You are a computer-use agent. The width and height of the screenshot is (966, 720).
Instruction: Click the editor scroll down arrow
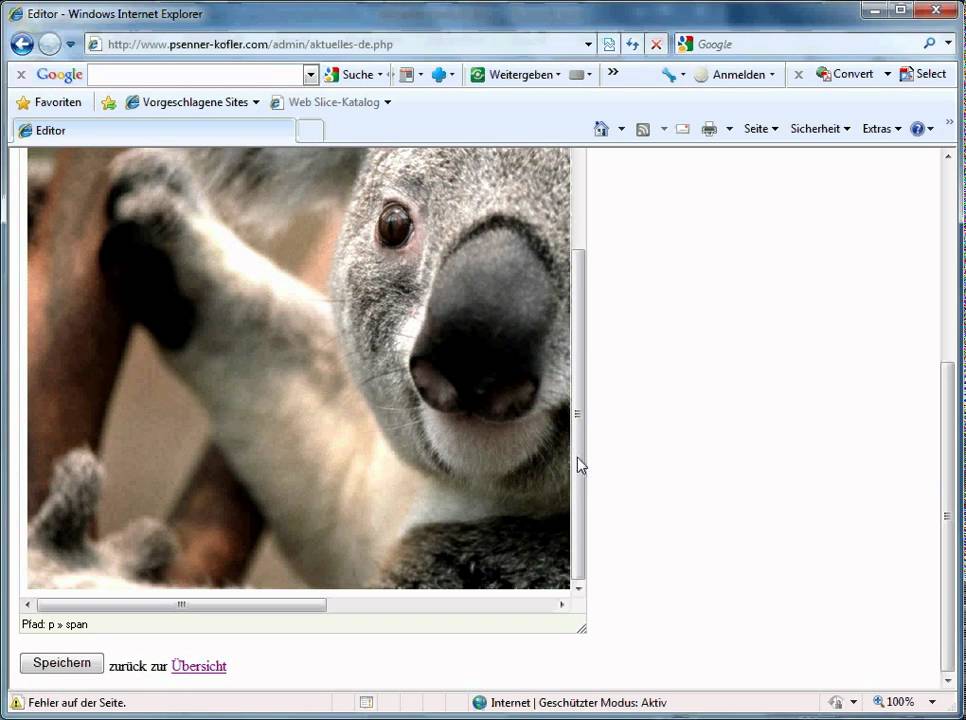(x=578, y=589)
